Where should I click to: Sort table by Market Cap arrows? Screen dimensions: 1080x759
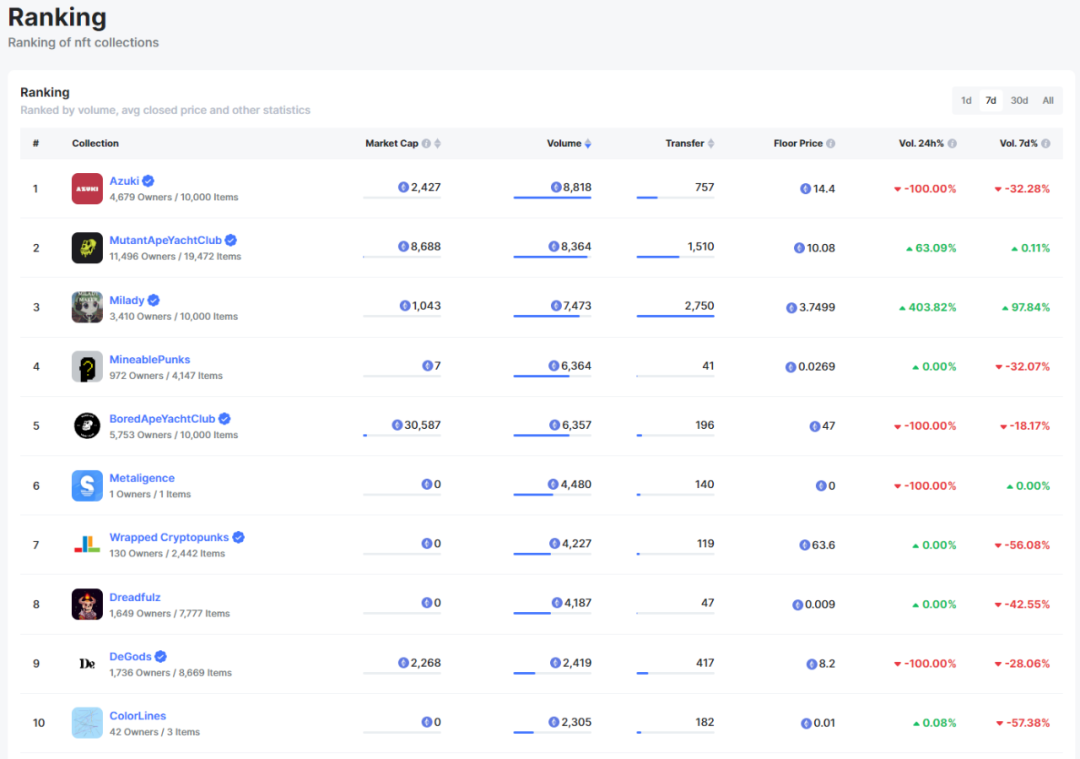(x=437, y=143)
